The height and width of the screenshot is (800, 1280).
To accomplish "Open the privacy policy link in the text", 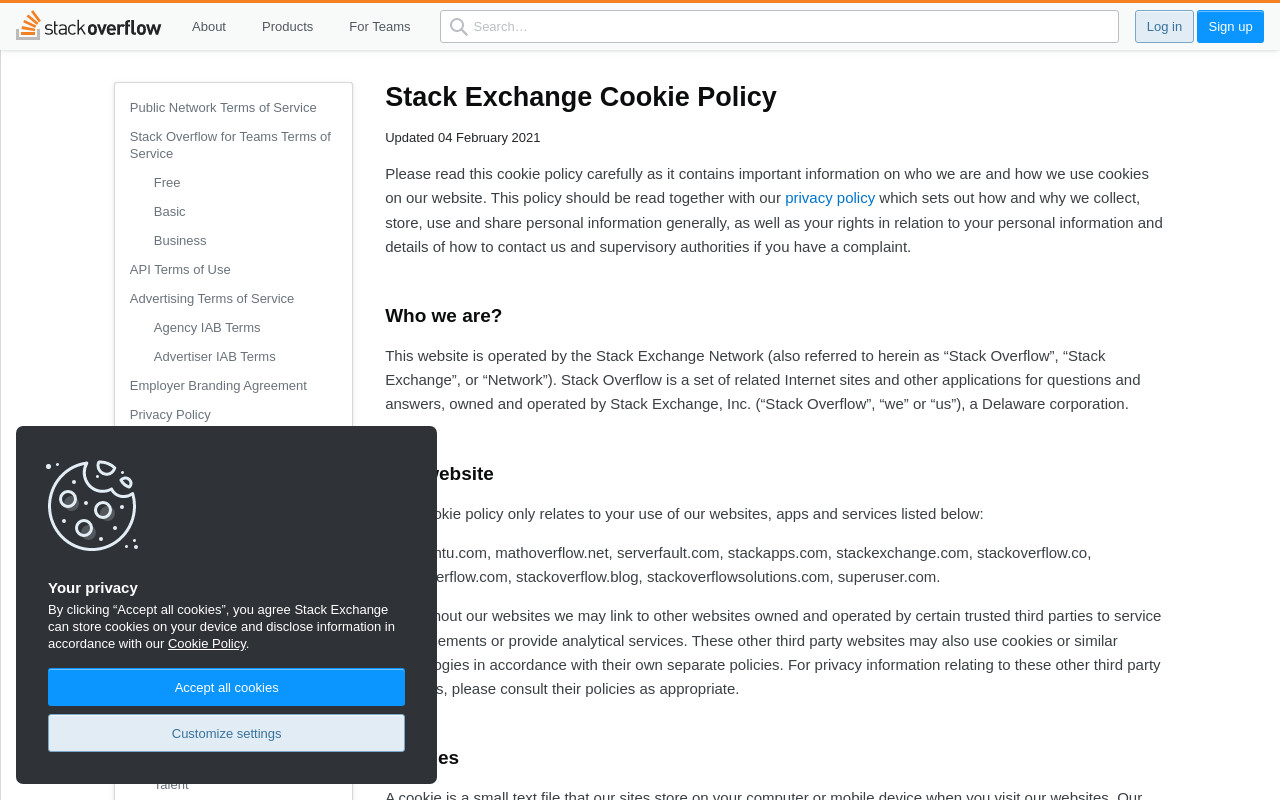I will (x=830, y=198).
